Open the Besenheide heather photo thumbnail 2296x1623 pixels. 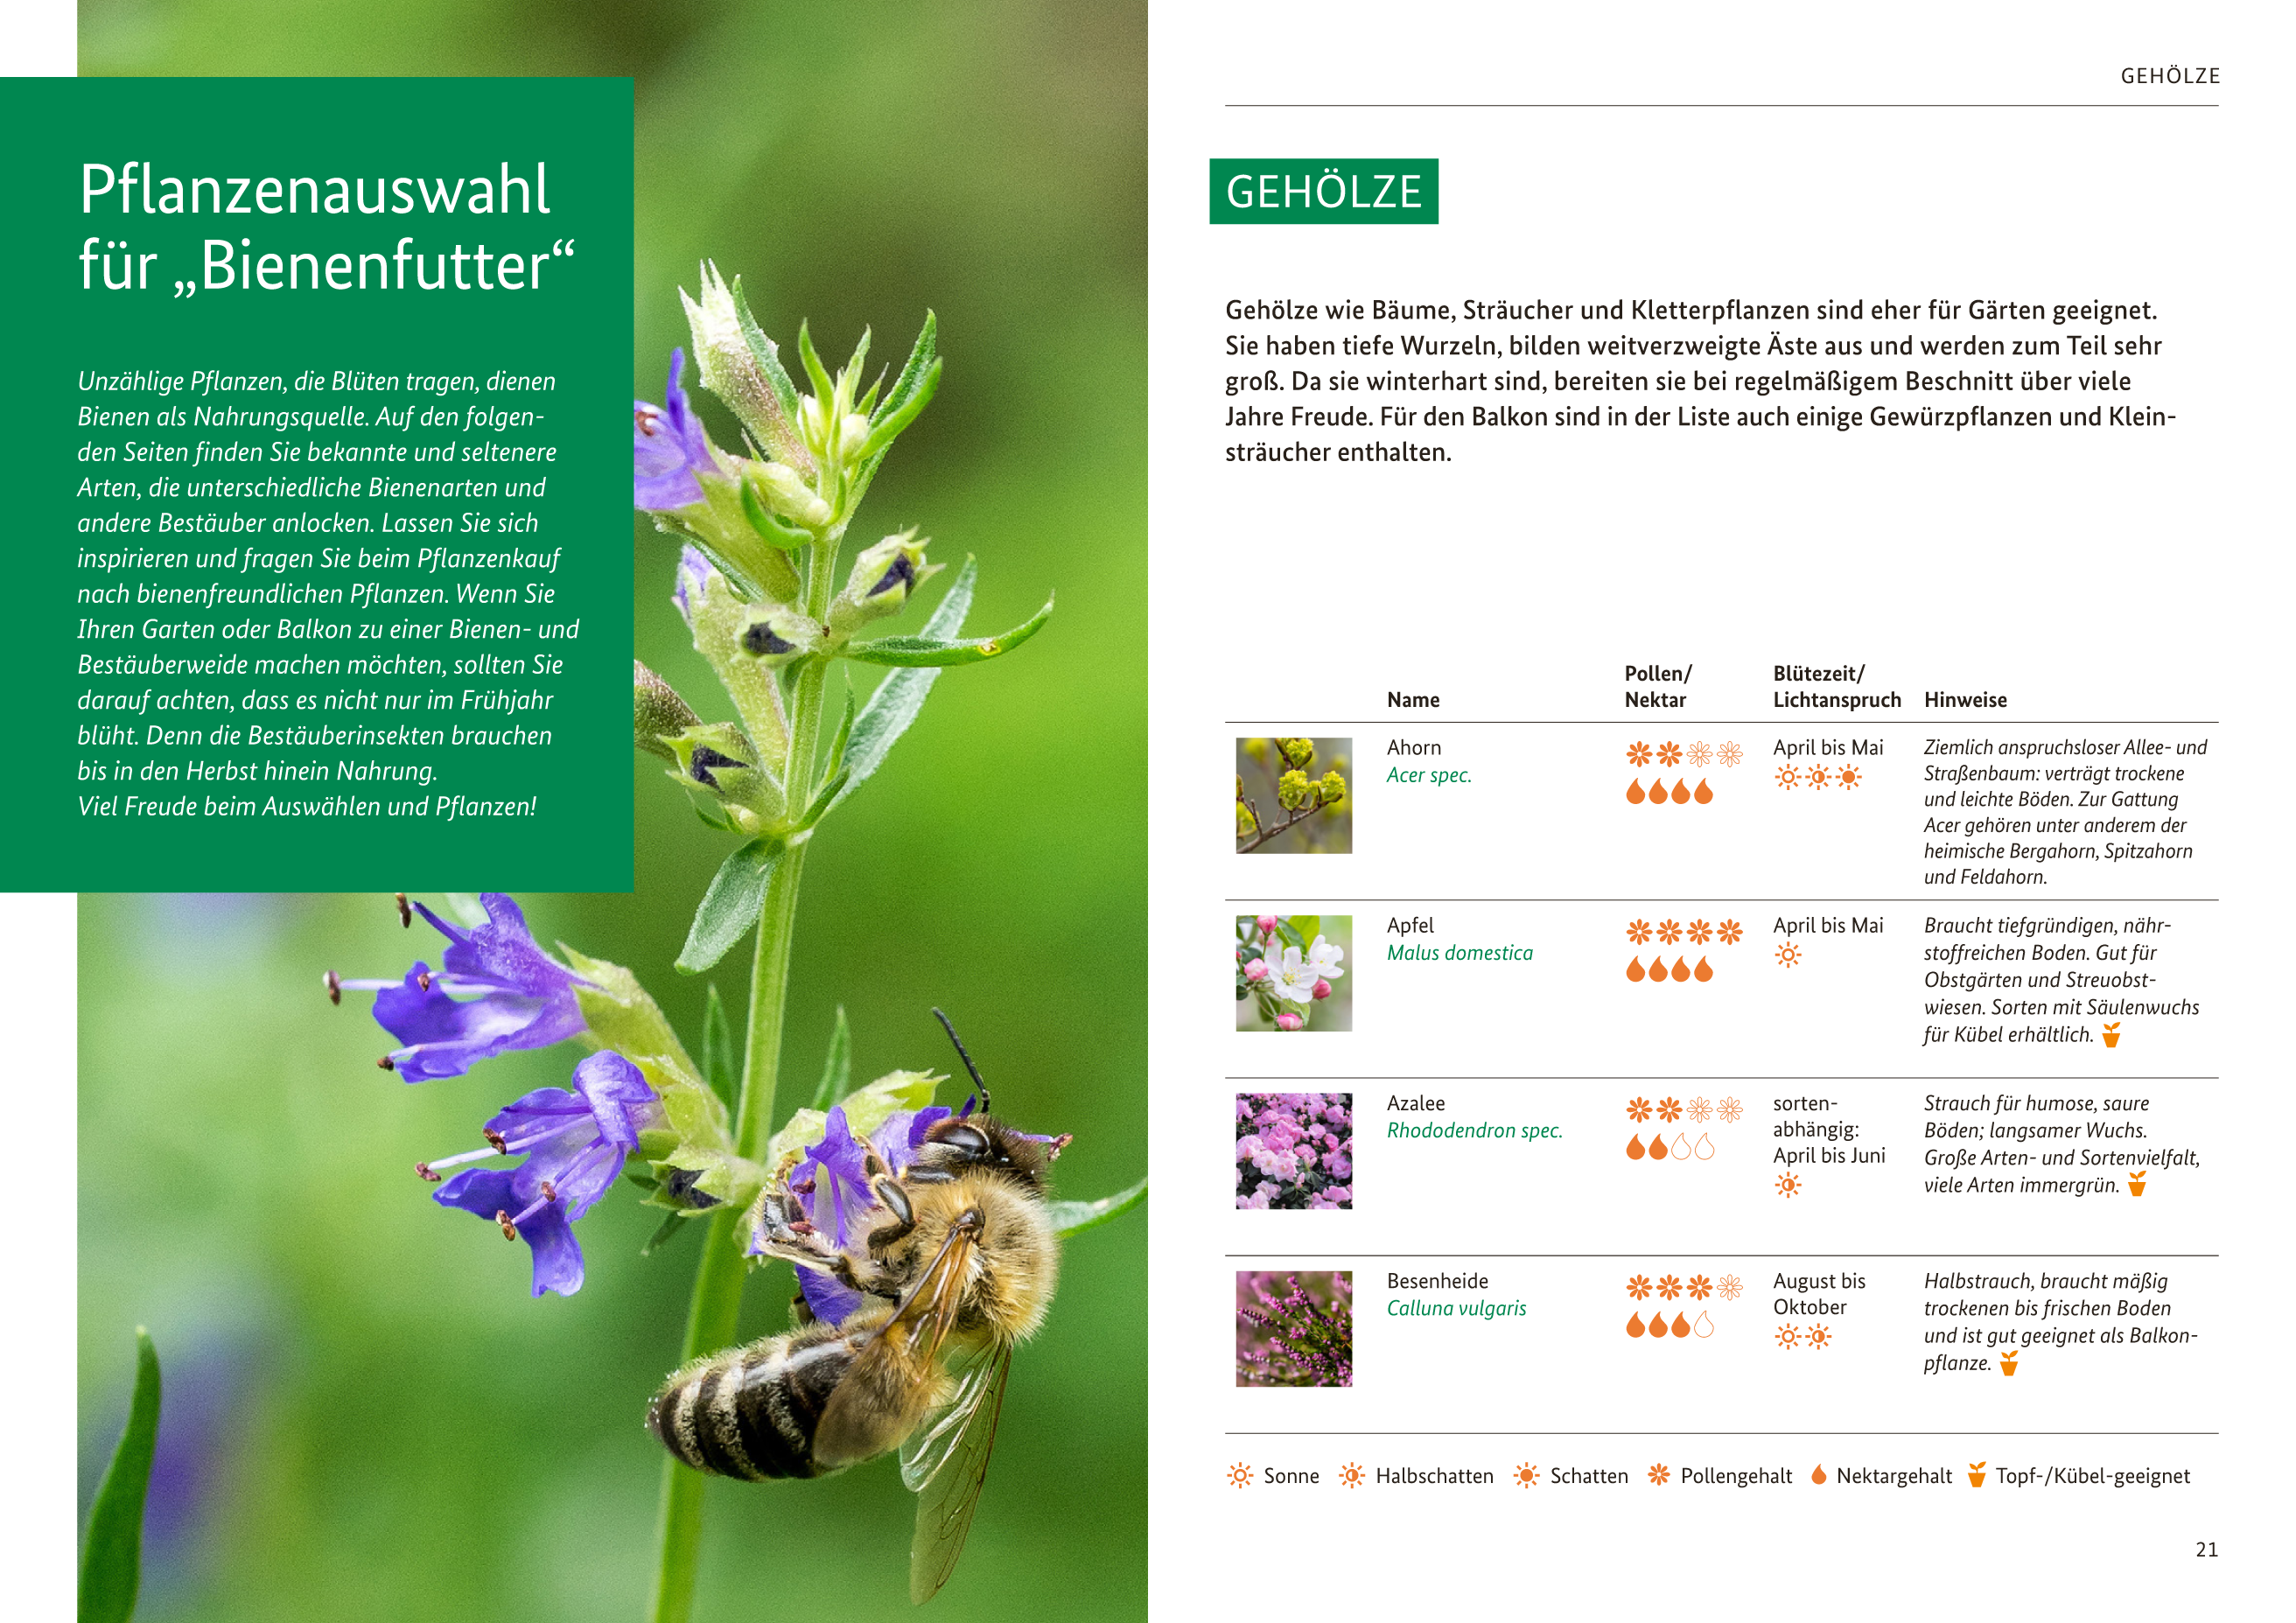[x=1294, y=1329]
